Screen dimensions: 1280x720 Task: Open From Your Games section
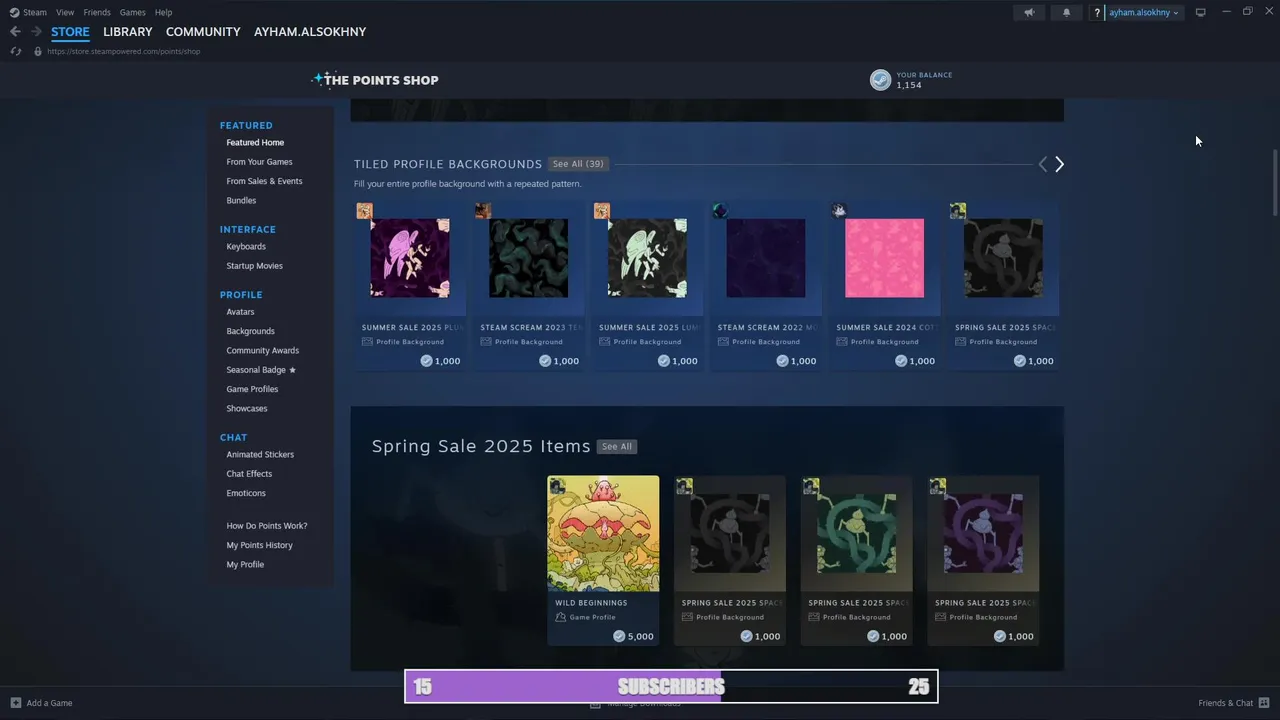click(259, 162)
